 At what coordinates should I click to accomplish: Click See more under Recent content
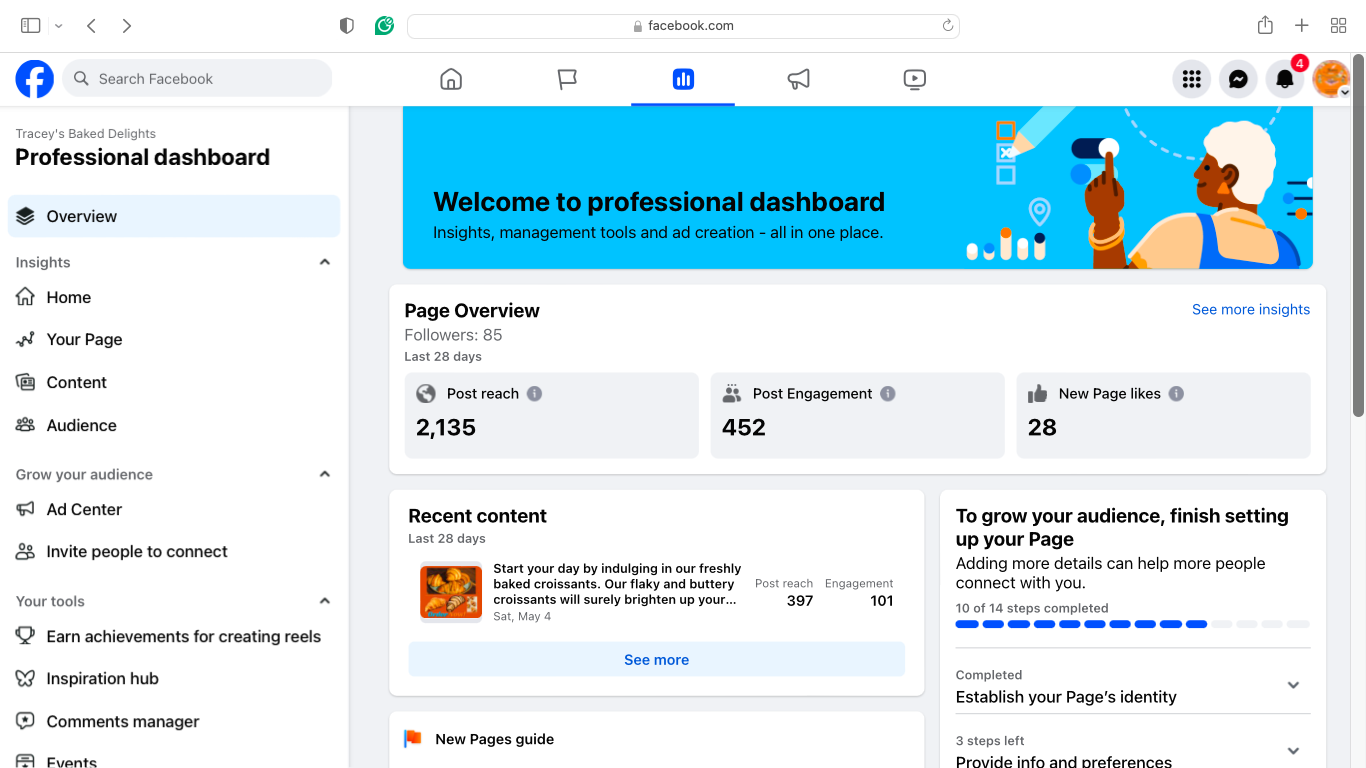(656, 660)
